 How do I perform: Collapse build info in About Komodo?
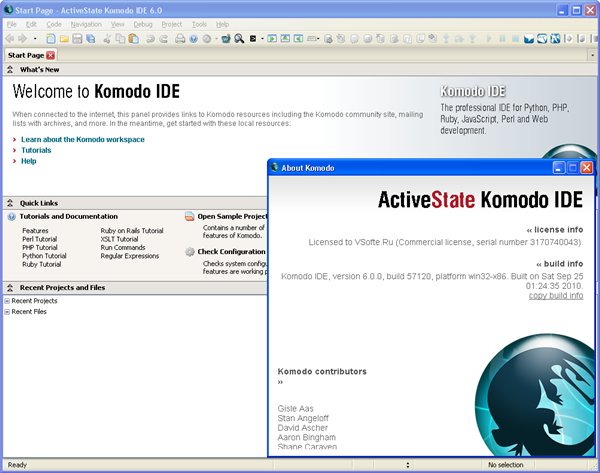tap(539, 264)
